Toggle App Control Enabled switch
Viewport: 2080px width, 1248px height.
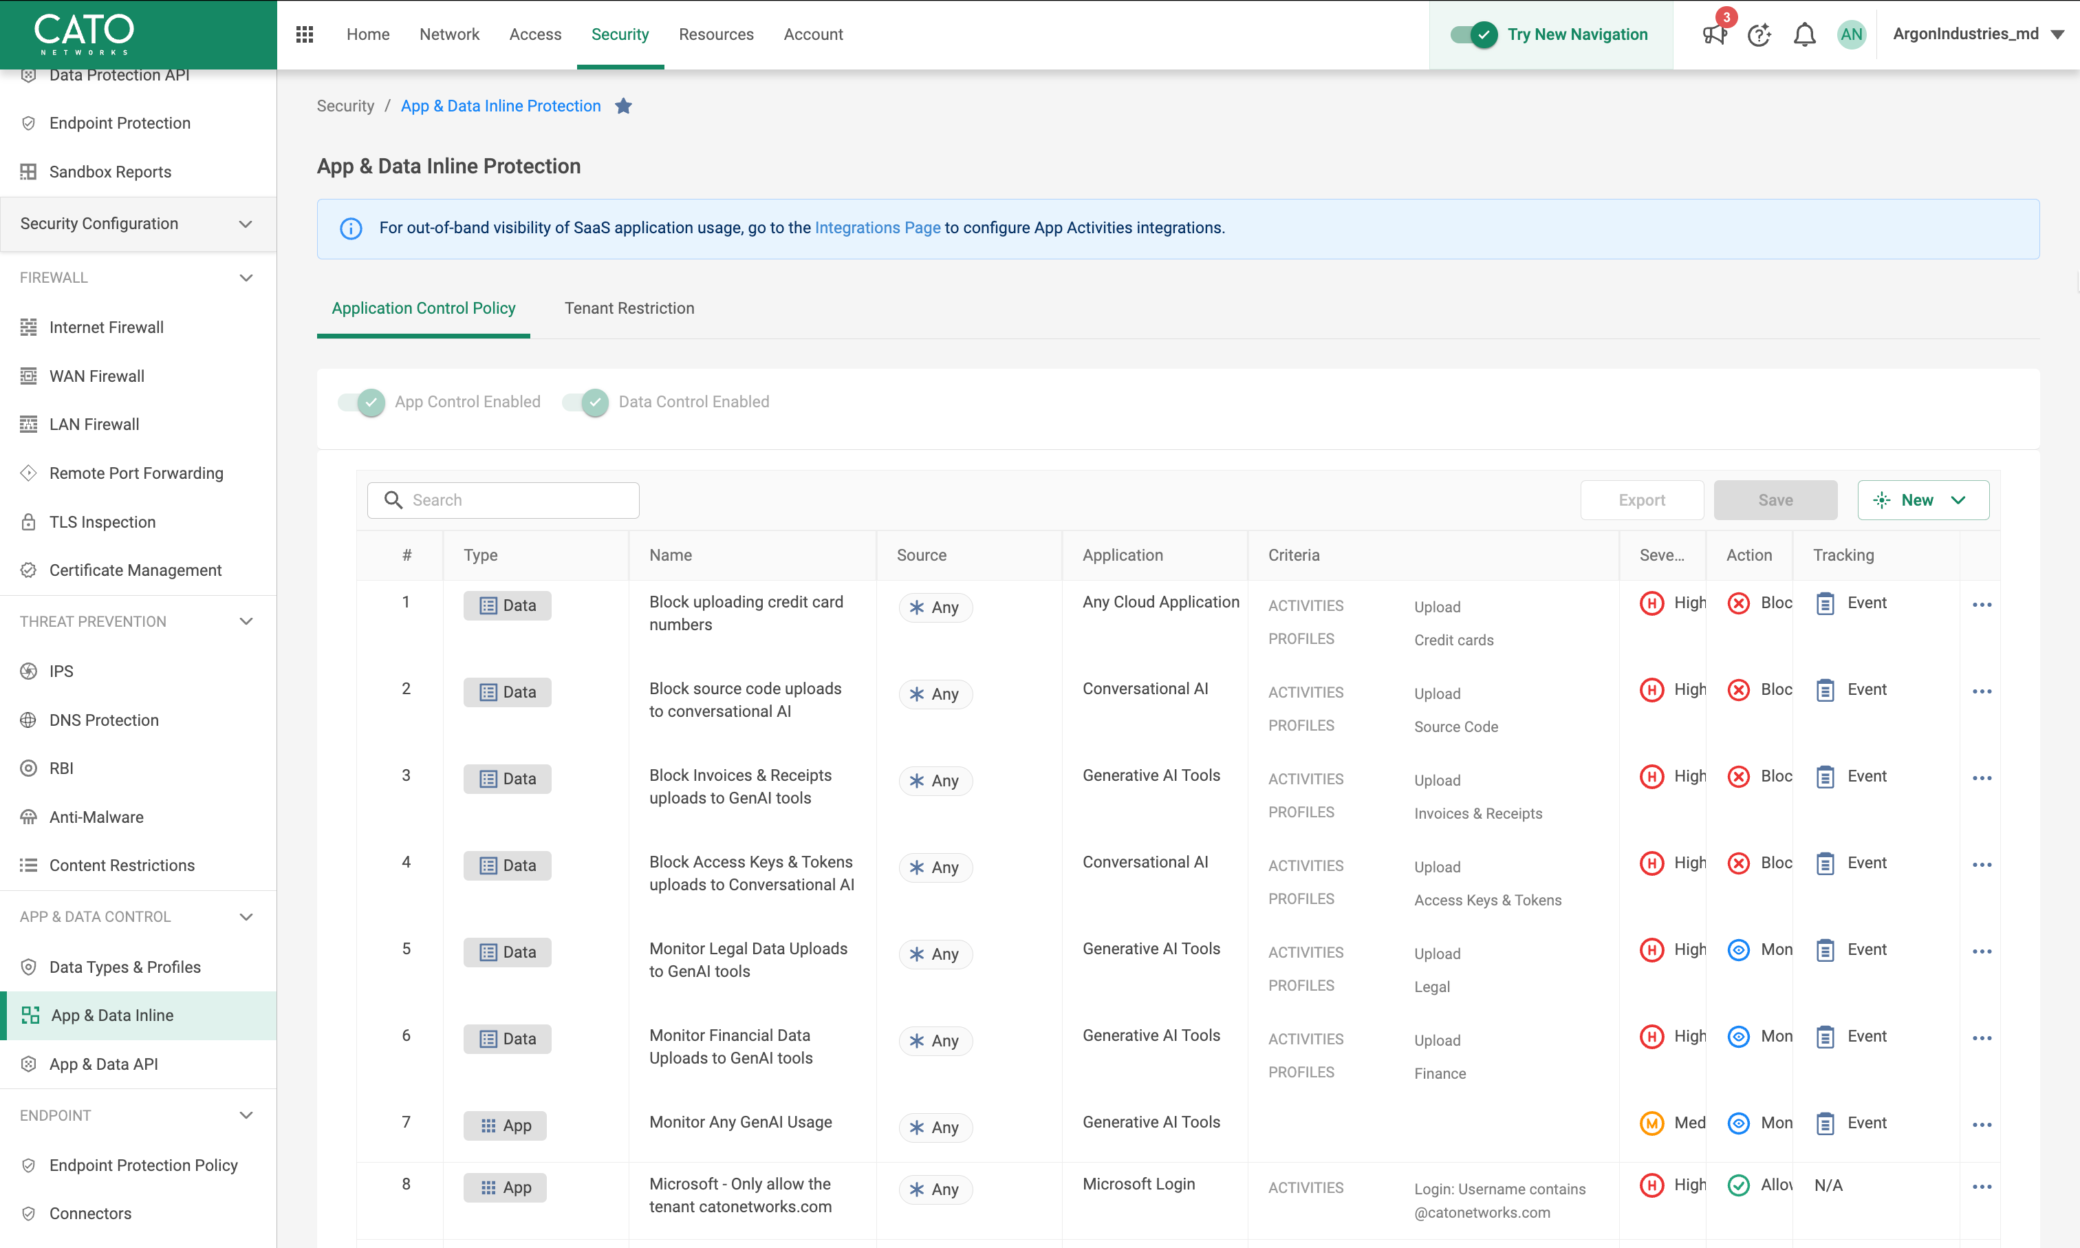[361, 402]
